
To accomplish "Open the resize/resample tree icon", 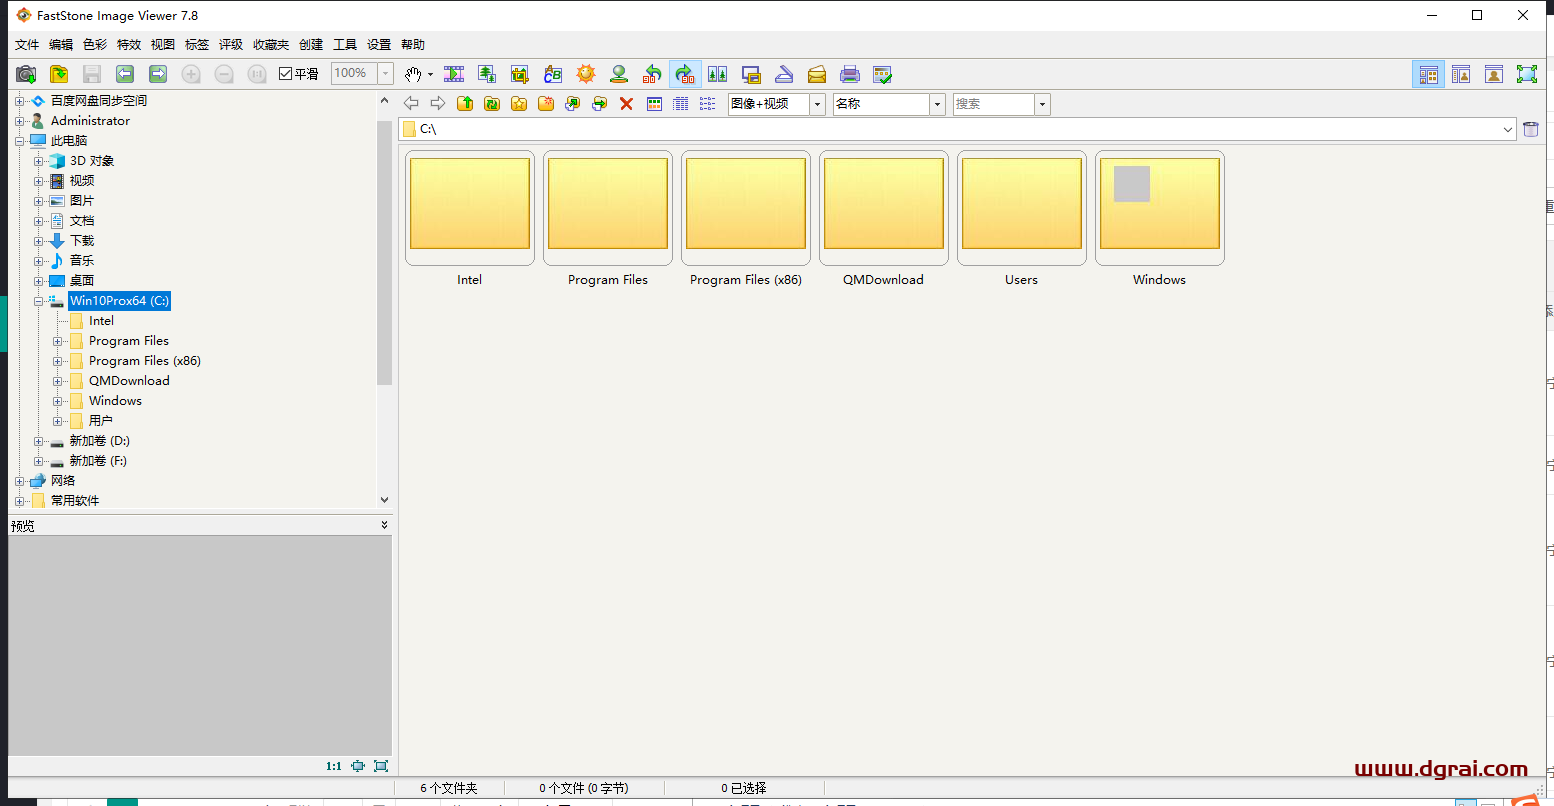I will coord(487,74).
